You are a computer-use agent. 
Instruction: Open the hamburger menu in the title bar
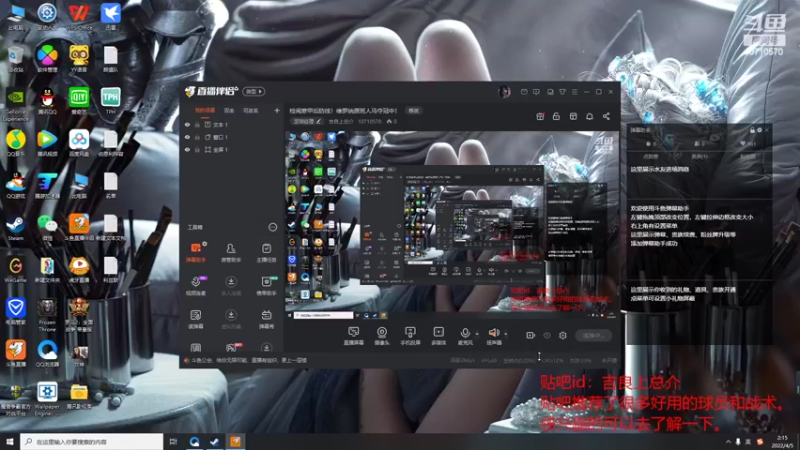pos(574,92)
